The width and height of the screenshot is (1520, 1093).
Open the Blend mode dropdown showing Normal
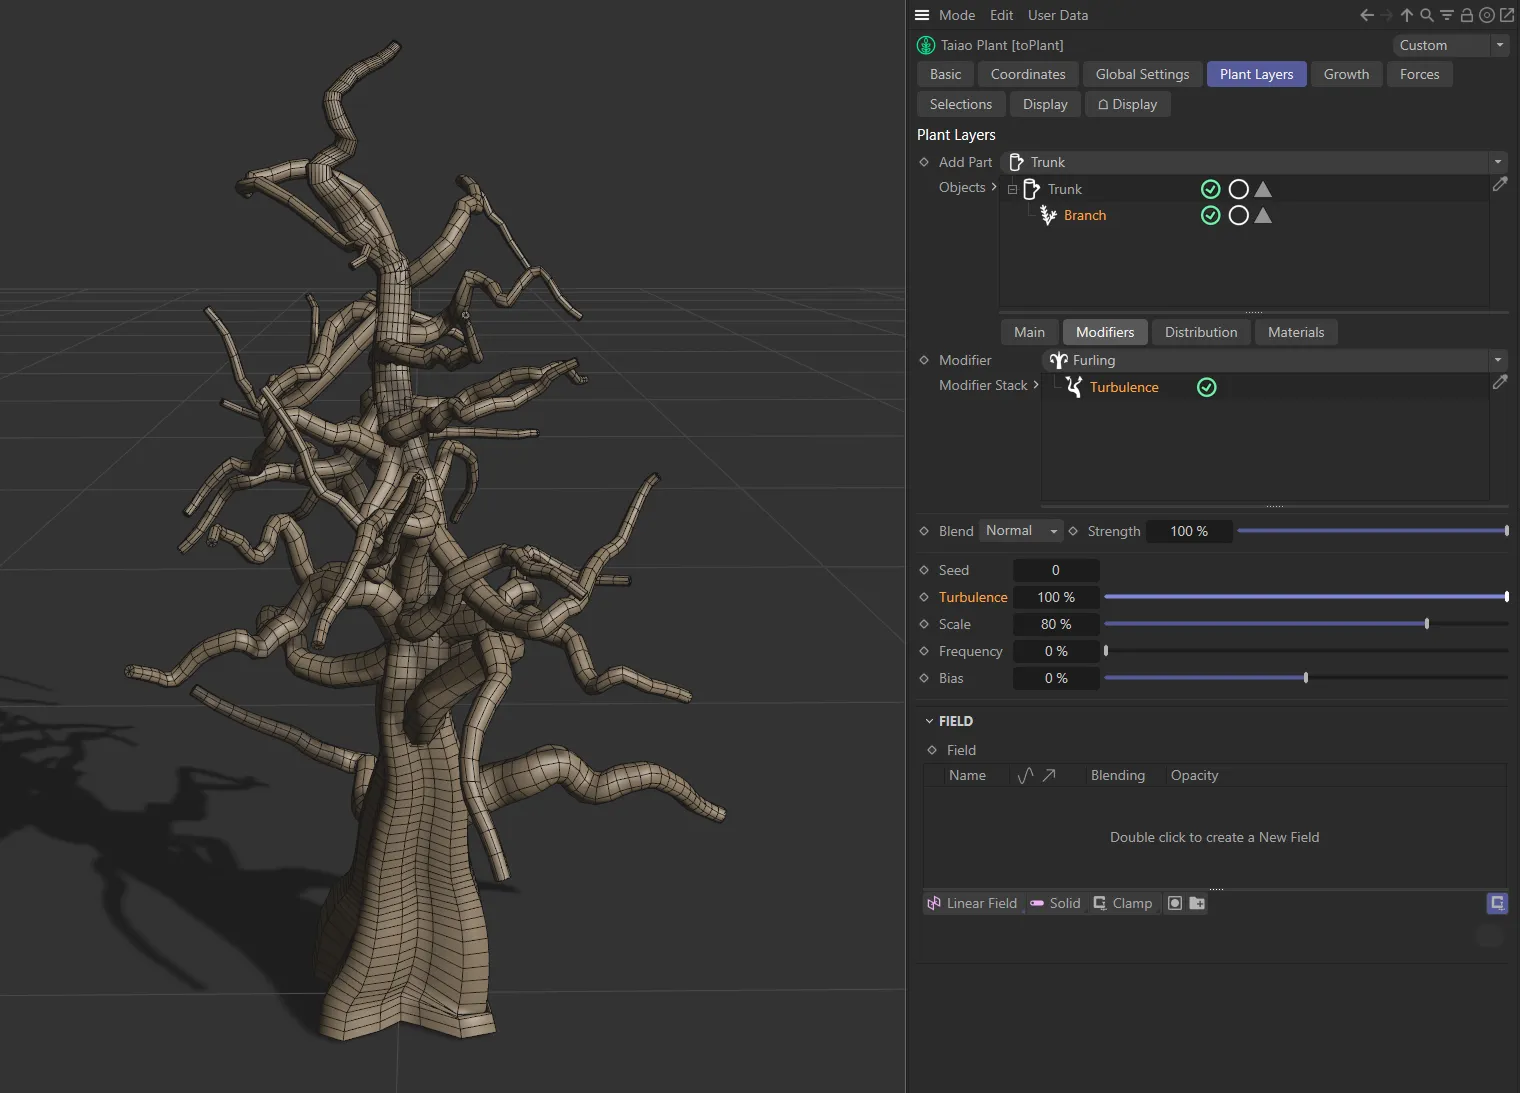tap(1019, 531)
